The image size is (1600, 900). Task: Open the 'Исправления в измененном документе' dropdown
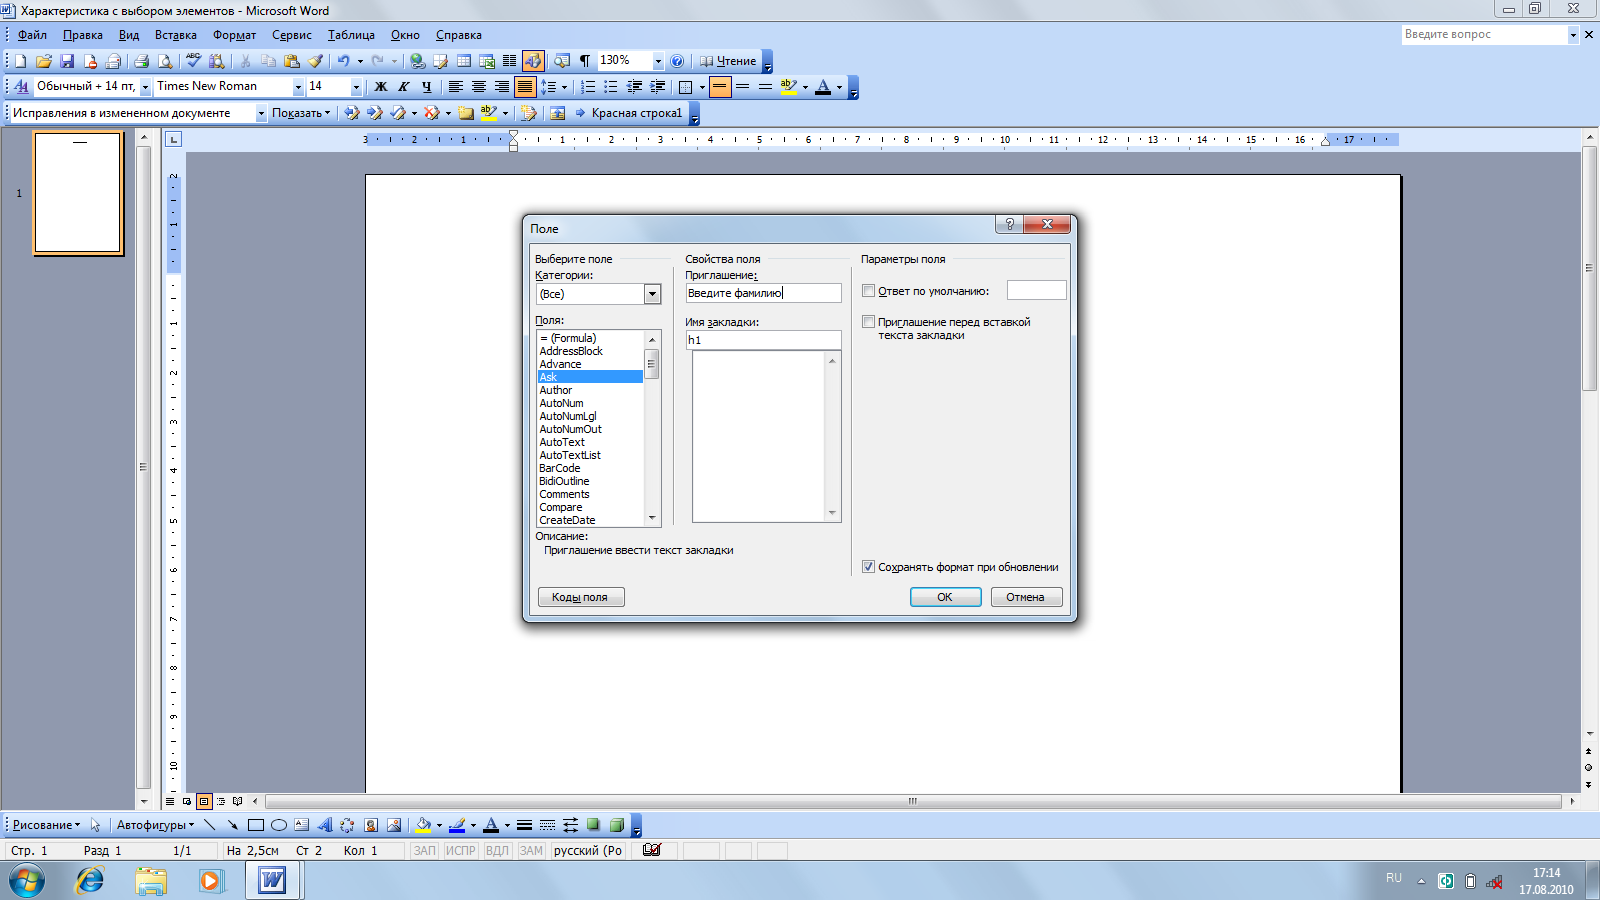tap(261, 113)
